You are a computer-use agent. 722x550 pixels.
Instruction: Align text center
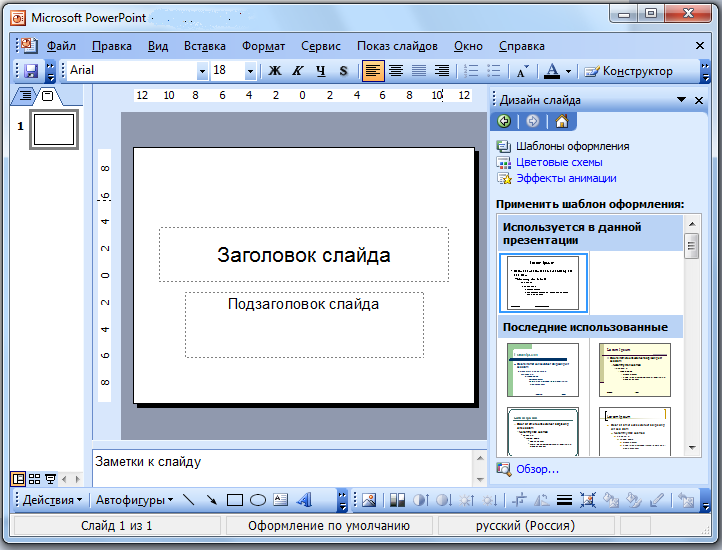pos(396,70)
